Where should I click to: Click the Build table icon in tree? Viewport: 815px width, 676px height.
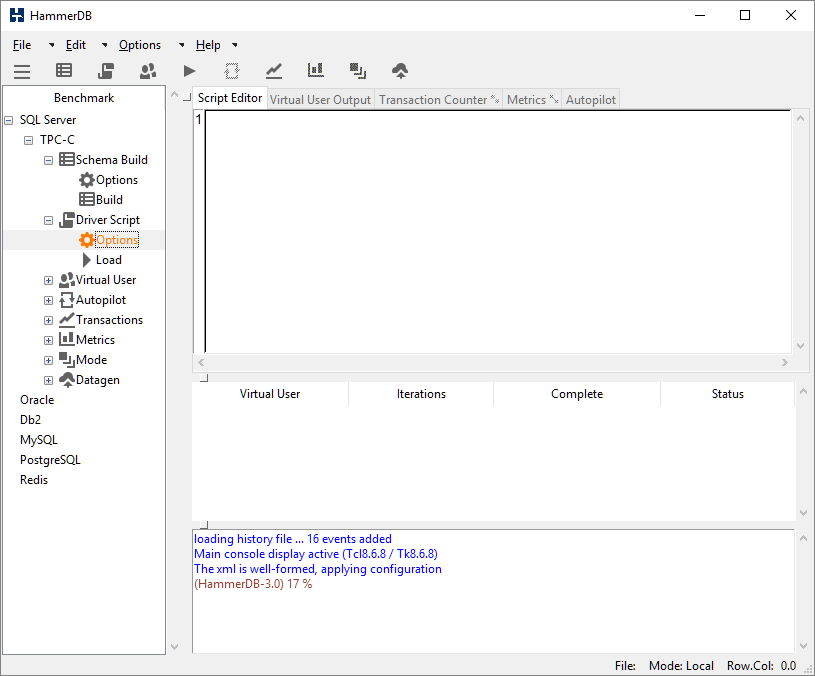click(87, 200)
